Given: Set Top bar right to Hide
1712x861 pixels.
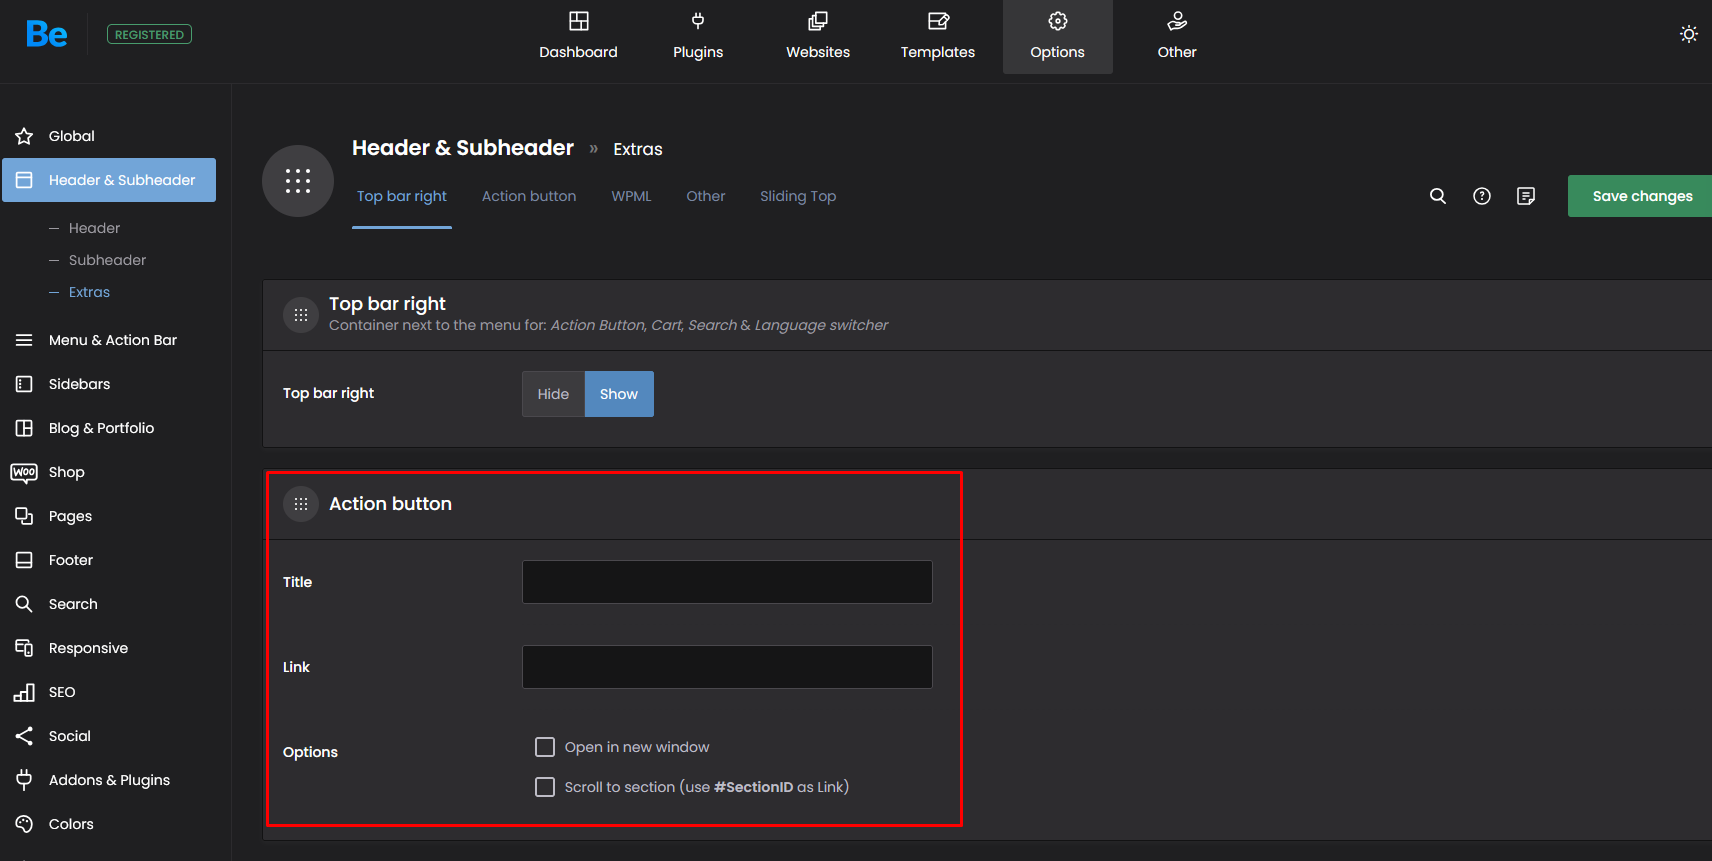Looking at the screenshot, I should pos(553,394).
